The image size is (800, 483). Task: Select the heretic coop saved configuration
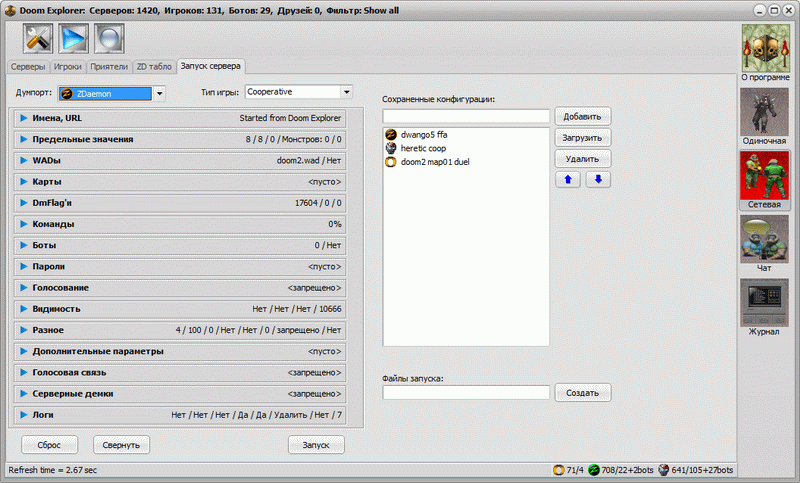point(427,147)
